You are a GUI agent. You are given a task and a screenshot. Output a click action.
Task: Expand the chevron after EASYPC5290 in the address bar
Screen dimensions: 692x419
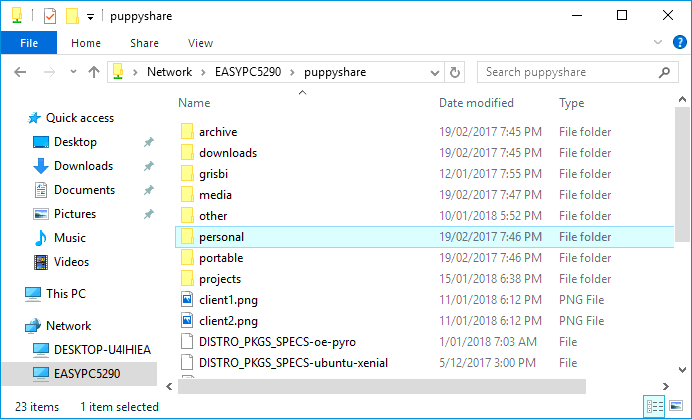[292, 72]
